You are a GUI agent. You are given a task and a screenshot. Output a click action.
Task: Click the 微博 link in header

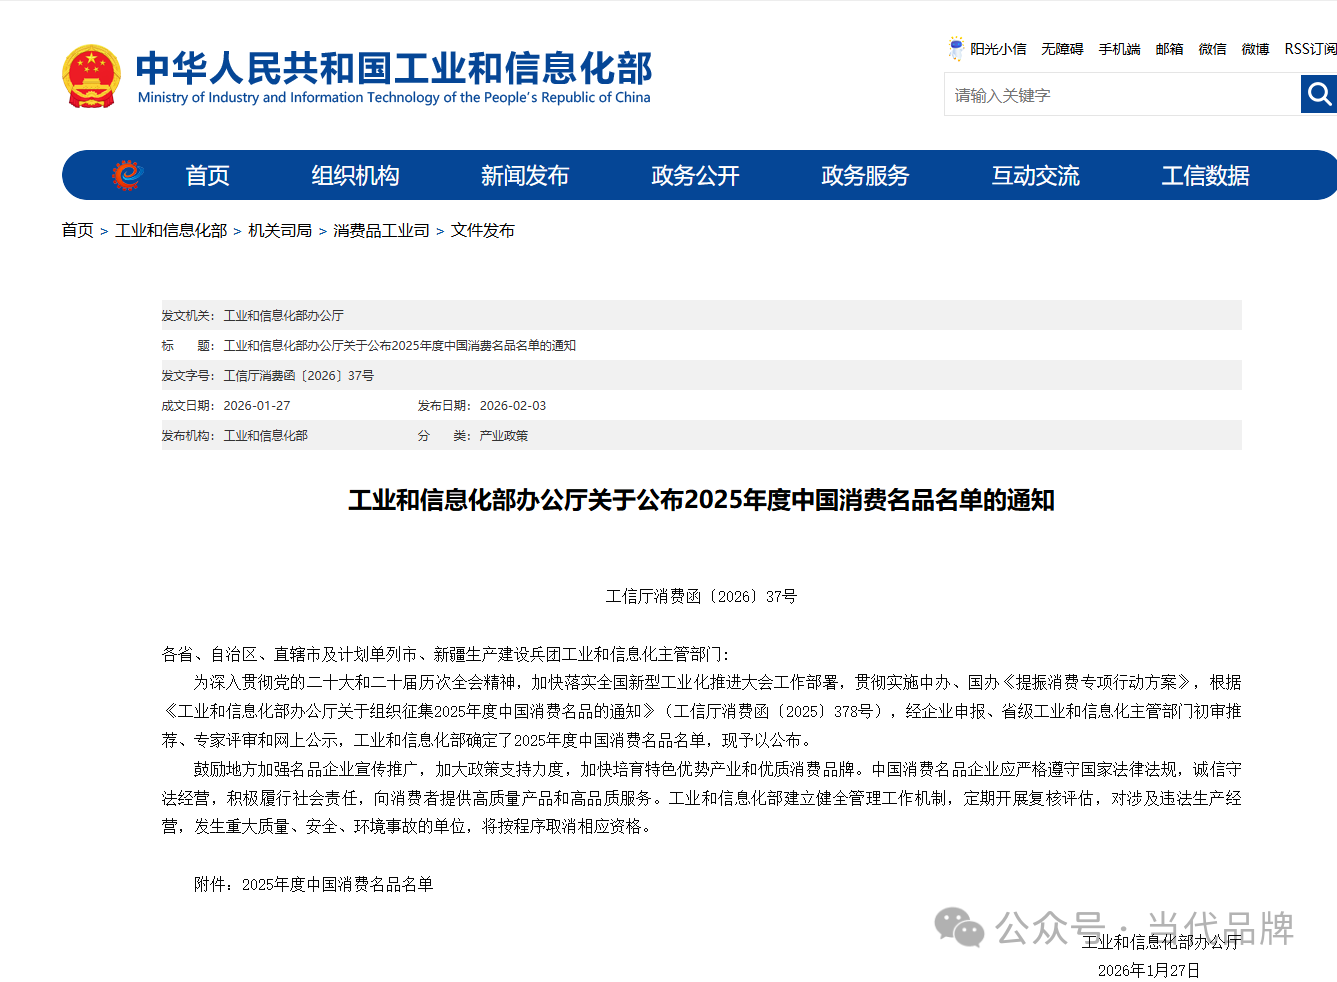tap(1255, 49)
